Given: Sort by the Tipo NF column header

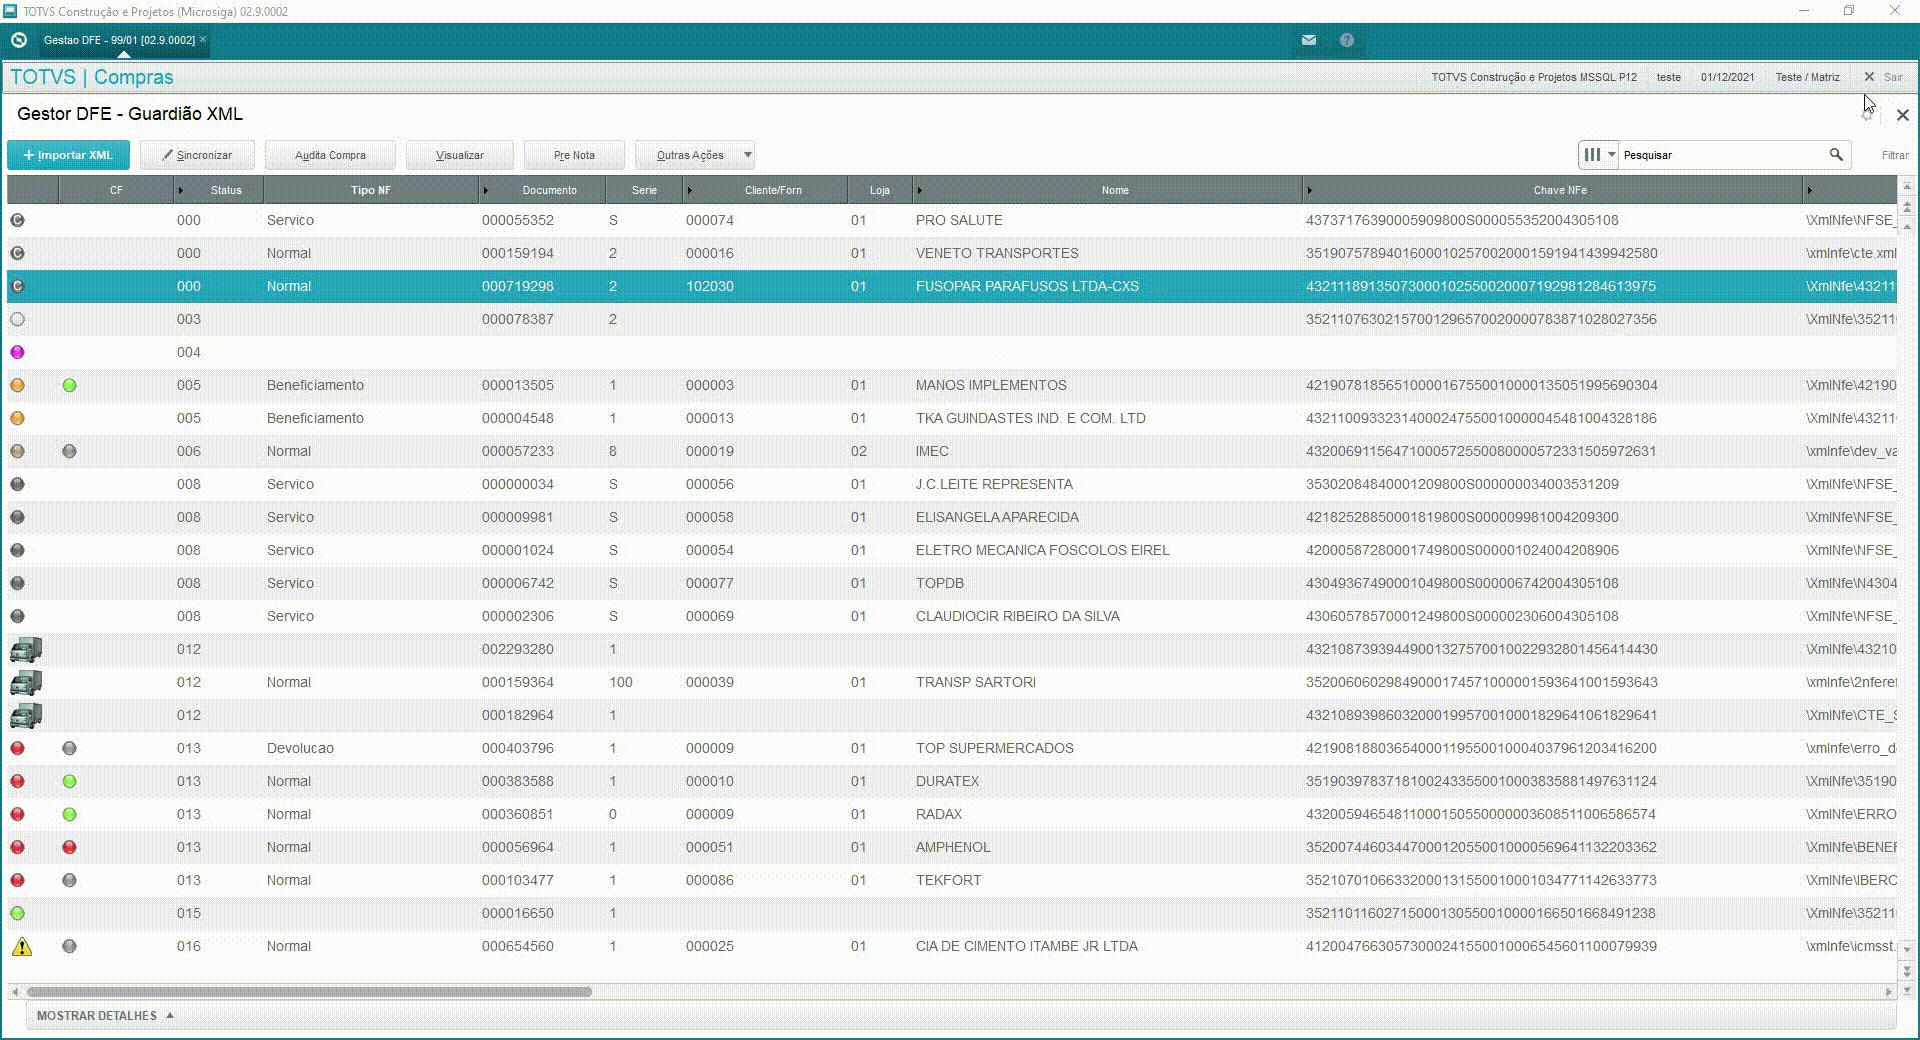Looking at the screenshot, I should [x=370, y=190].
